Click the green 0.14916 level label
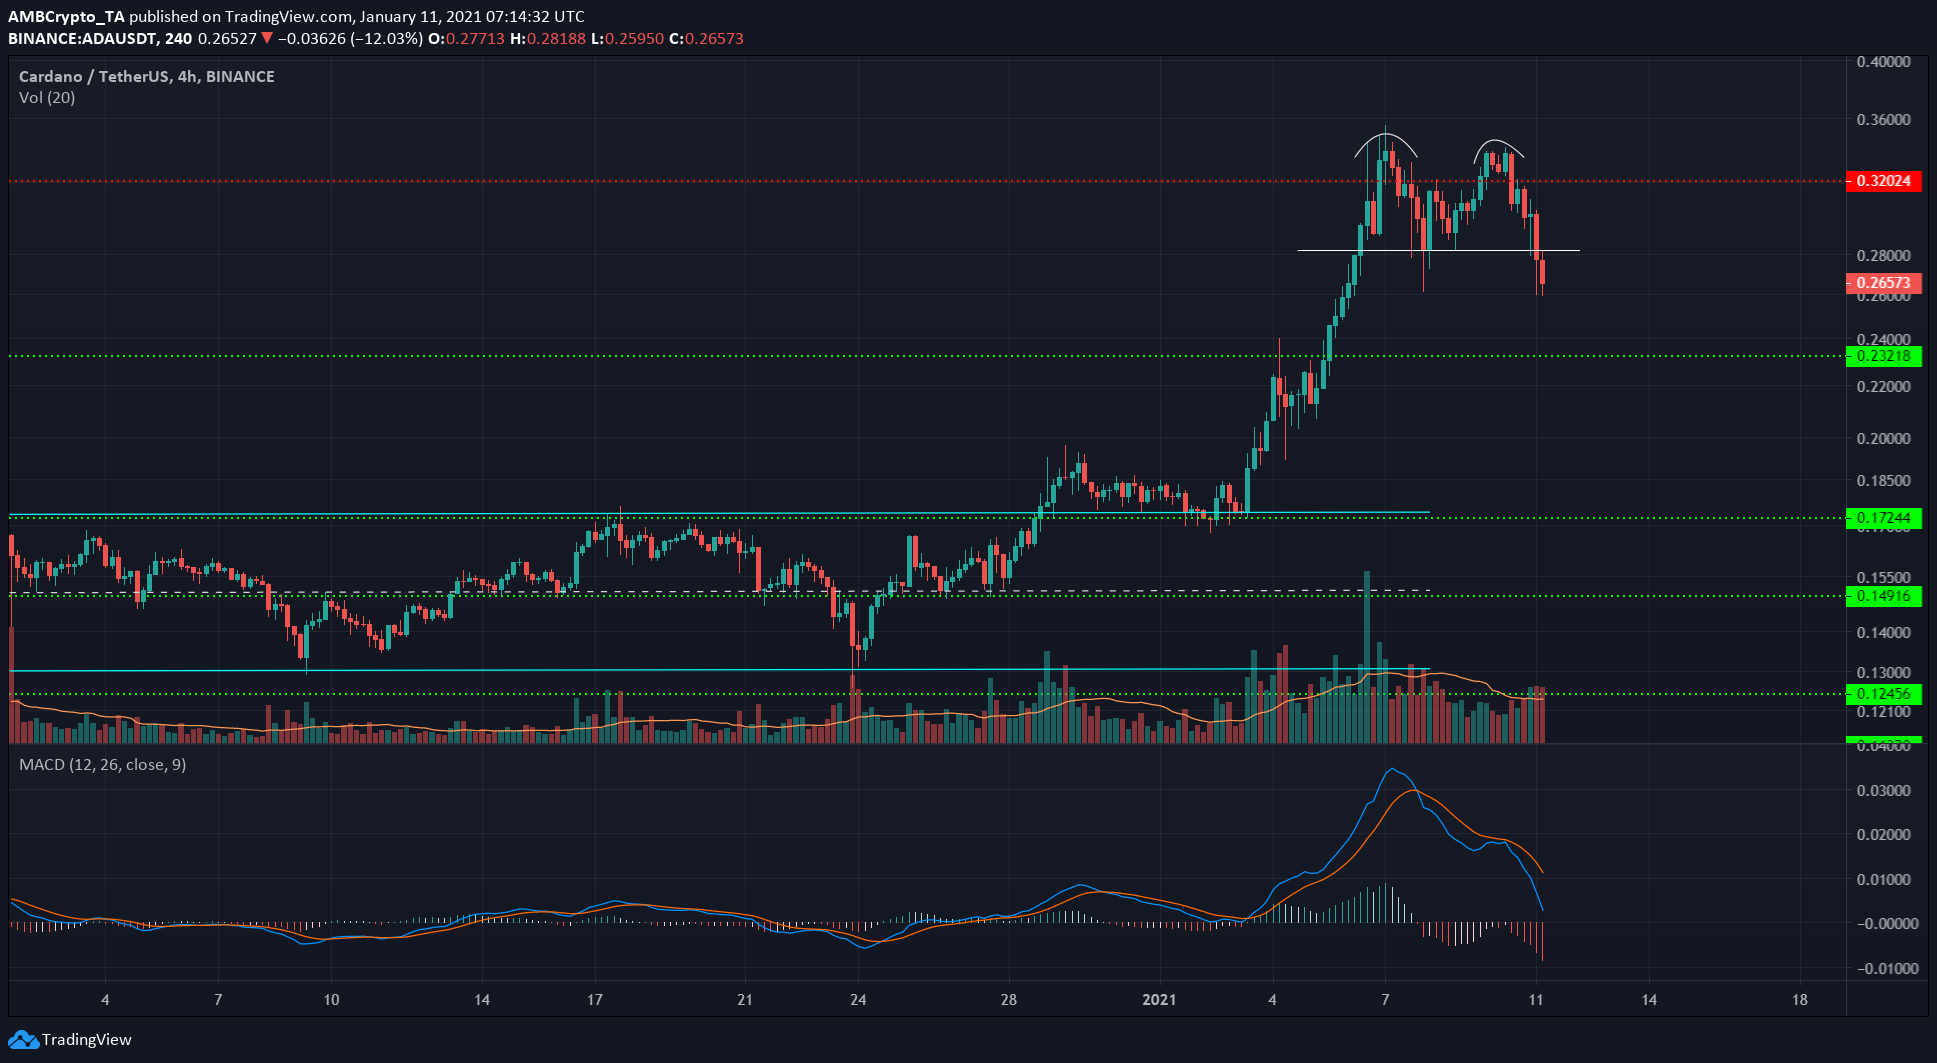The image size is (1937, 1063). coord(1883,596)
